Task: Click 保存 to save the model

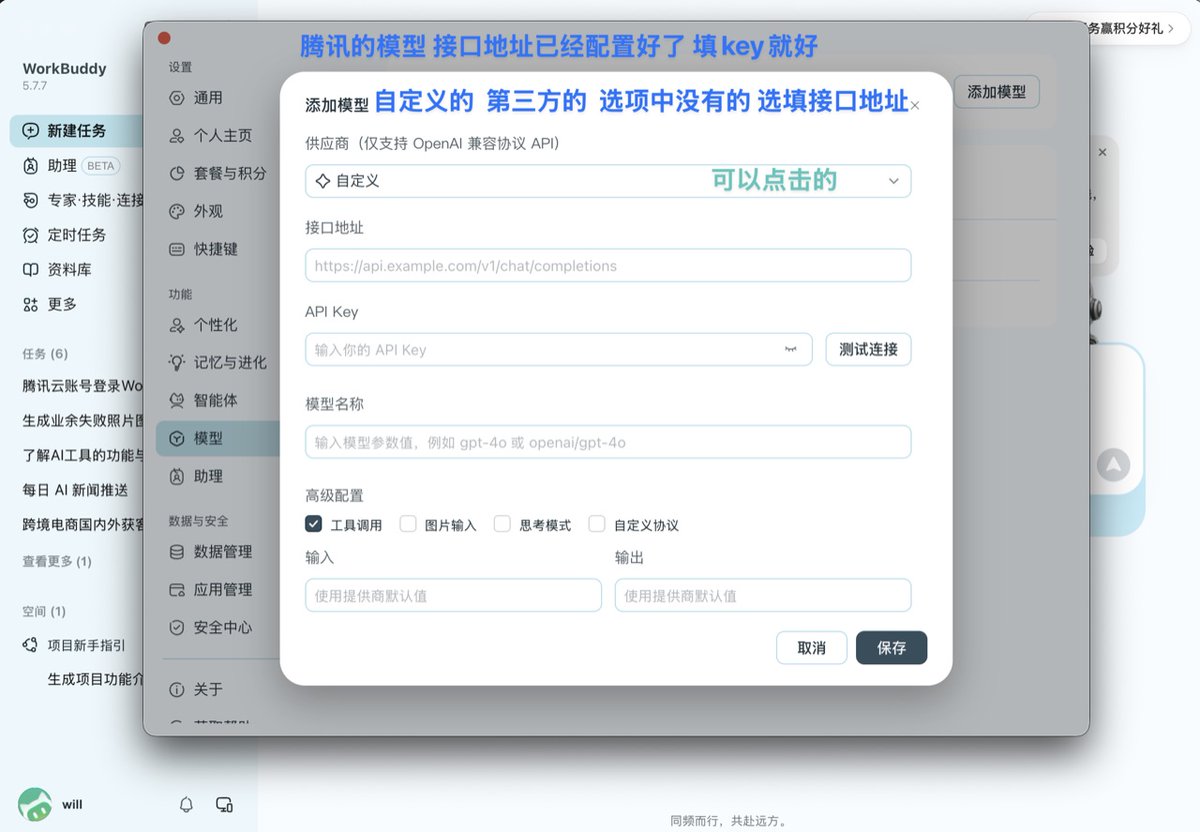Action: pos(891,648)
